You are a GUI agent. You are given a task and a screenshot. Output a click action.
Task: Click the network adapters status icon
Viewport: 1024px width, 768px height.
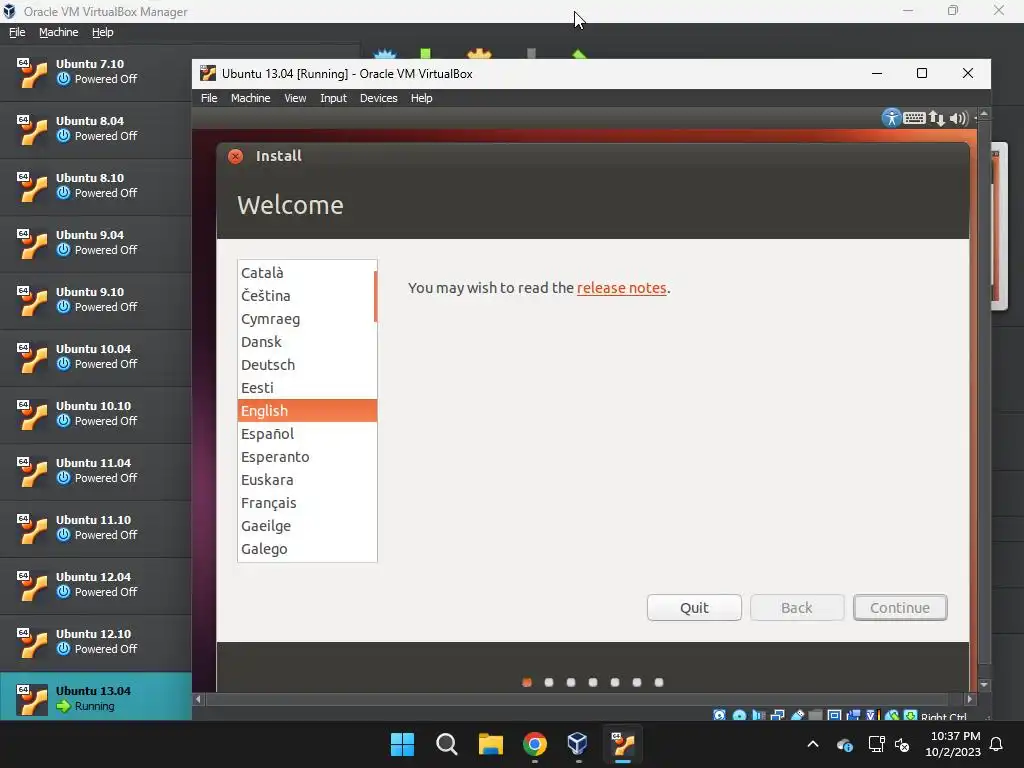click(x=777, y=715)
